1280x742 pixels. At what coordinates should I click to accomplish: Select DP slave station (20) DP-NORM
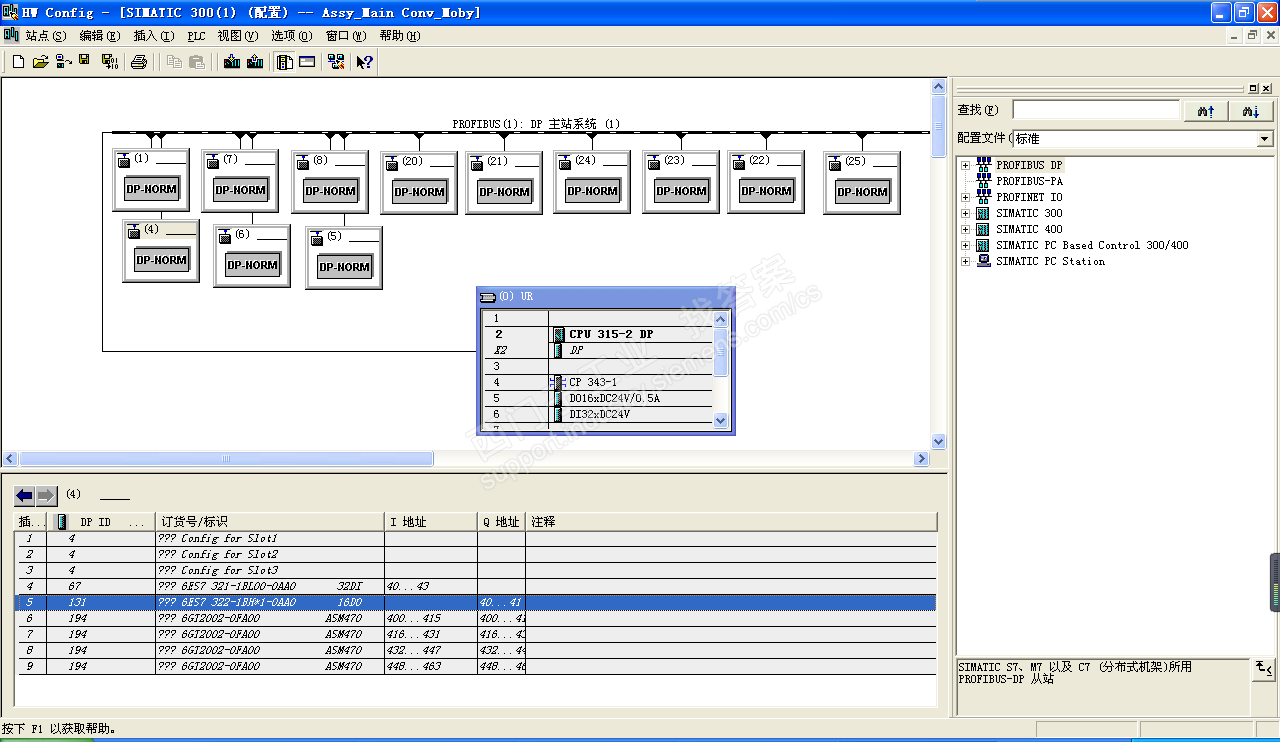pos(419,182)
